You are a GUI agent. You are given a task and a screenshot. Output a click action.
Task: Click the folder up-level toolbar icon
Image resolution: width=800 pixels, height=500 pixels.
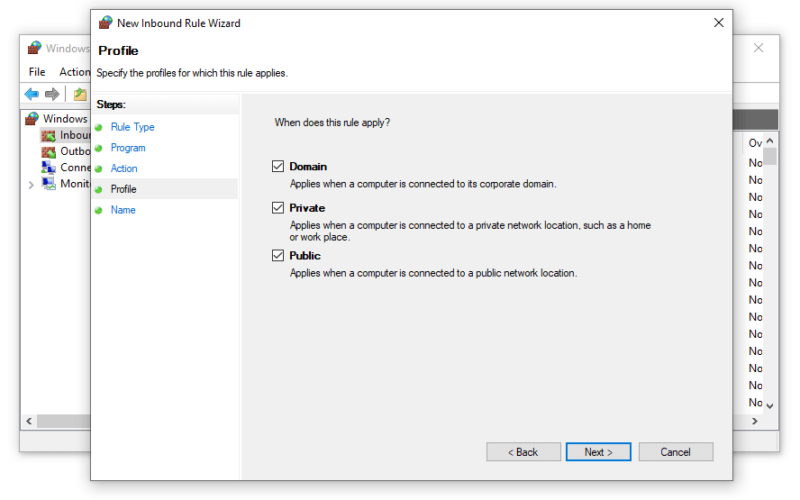(x=80, y=94)
